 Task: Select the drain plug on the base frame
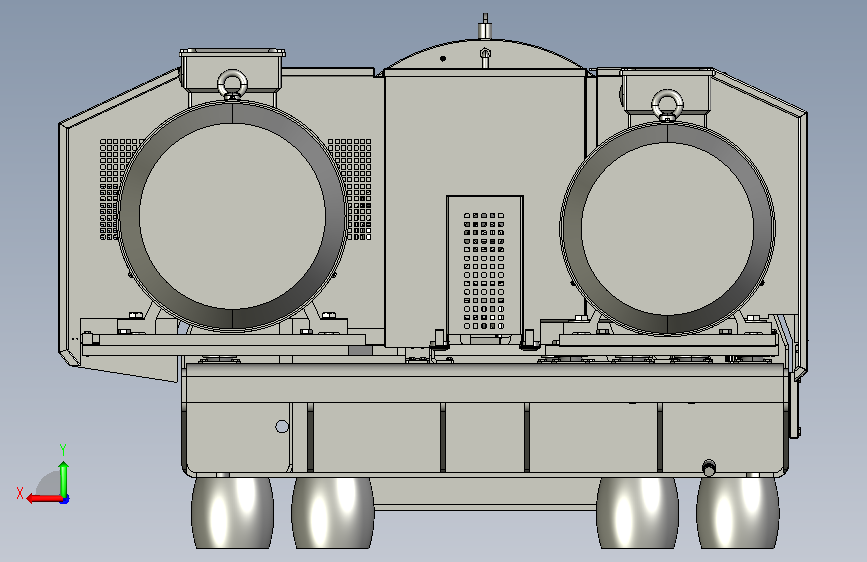tap(708, 467)
